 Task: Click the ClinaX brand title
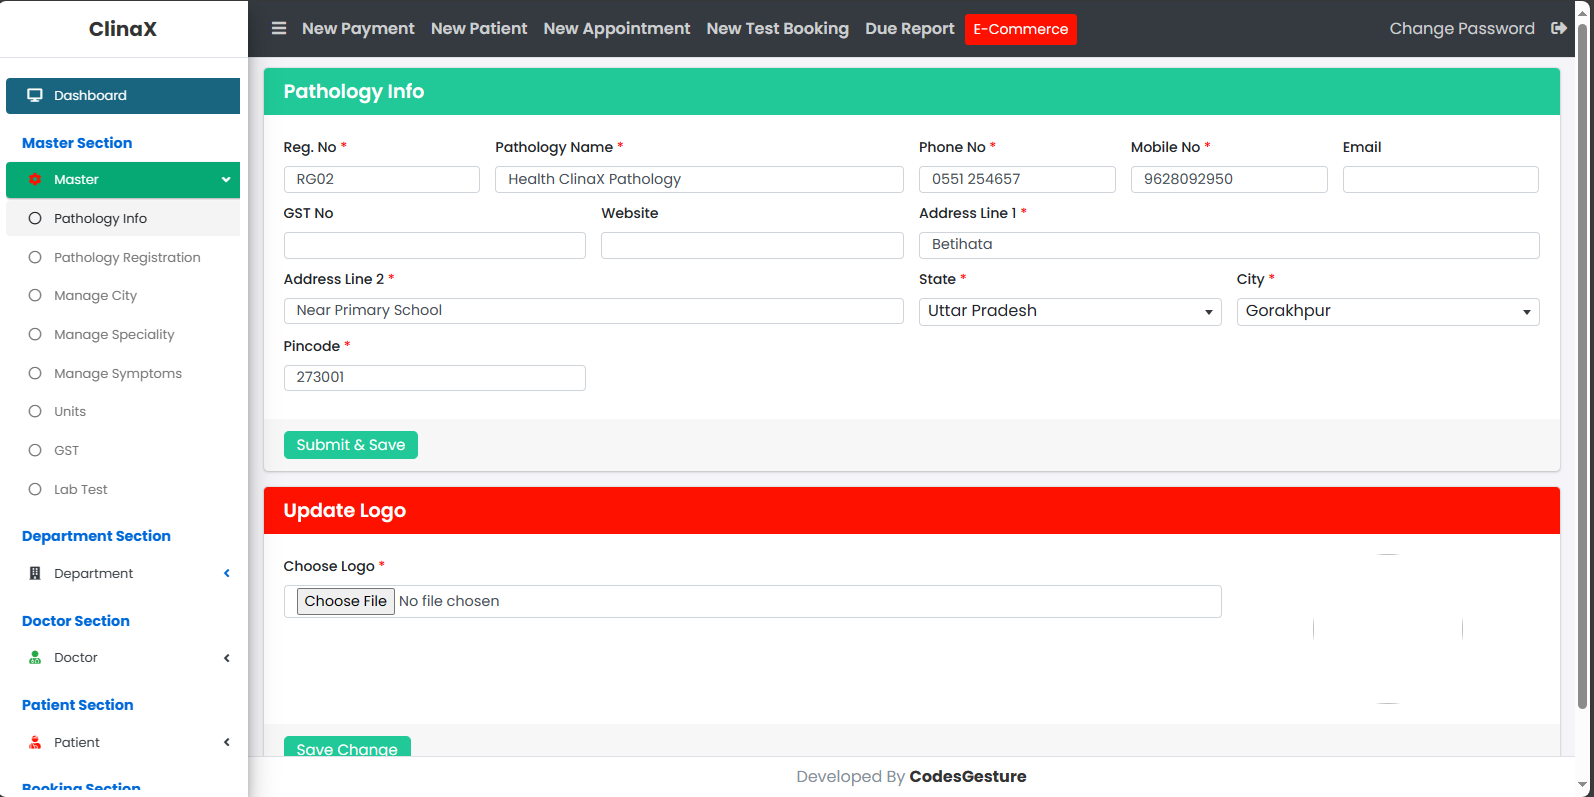[x=123, y=29]
